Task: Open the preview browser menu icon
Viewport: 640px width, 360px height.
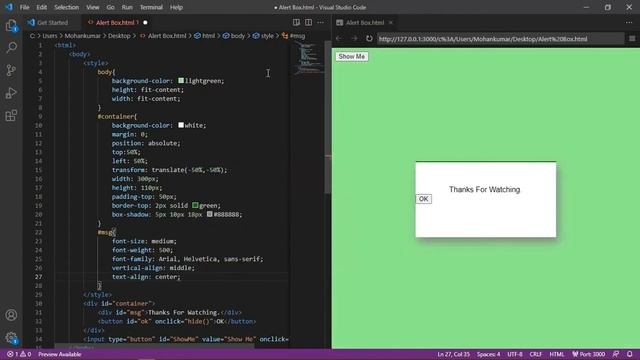Action: pyautogui.click(x=632, y=38)
